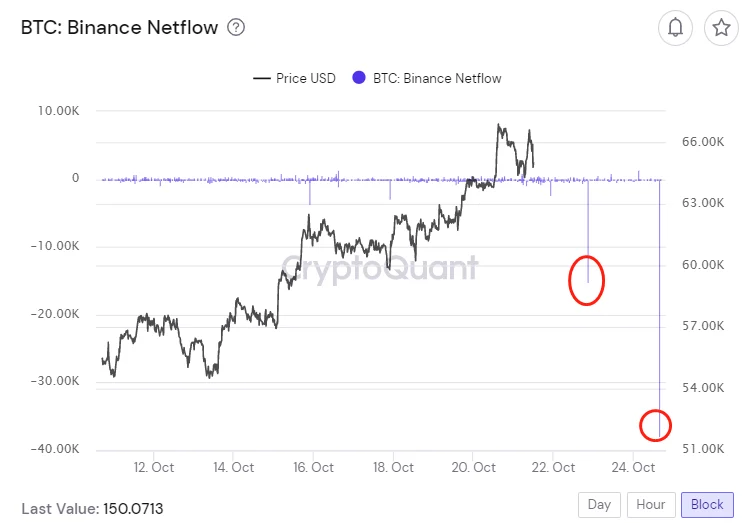Toggle Price USD legend series
755x523 pixels.
pos(295,78)
